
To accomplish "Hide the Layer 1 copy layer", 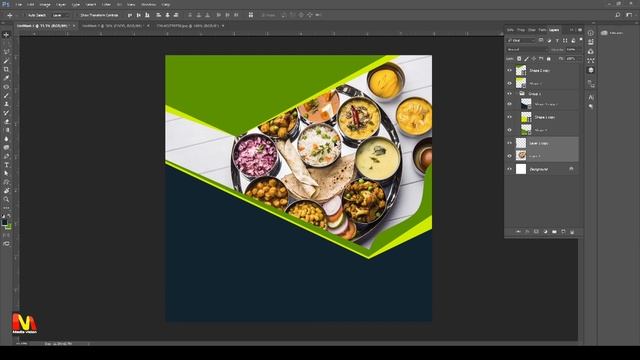I will point(509,143).
